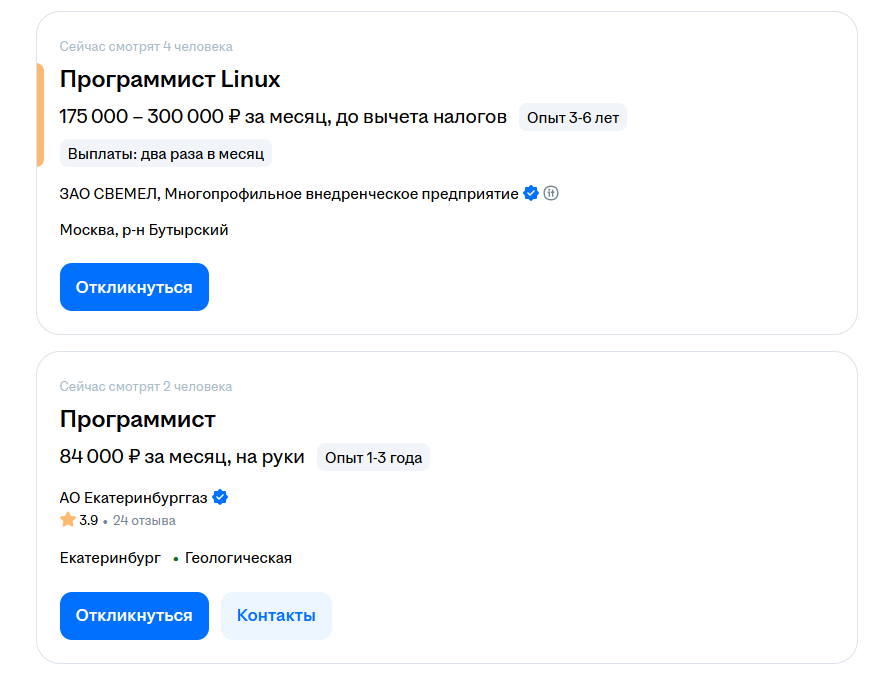The height and width of the screenshot is (673, 885).
Task: Click the verified employer badge next to ЗАО СВЕМЕЛ
Action: click(x=529, y=193)
